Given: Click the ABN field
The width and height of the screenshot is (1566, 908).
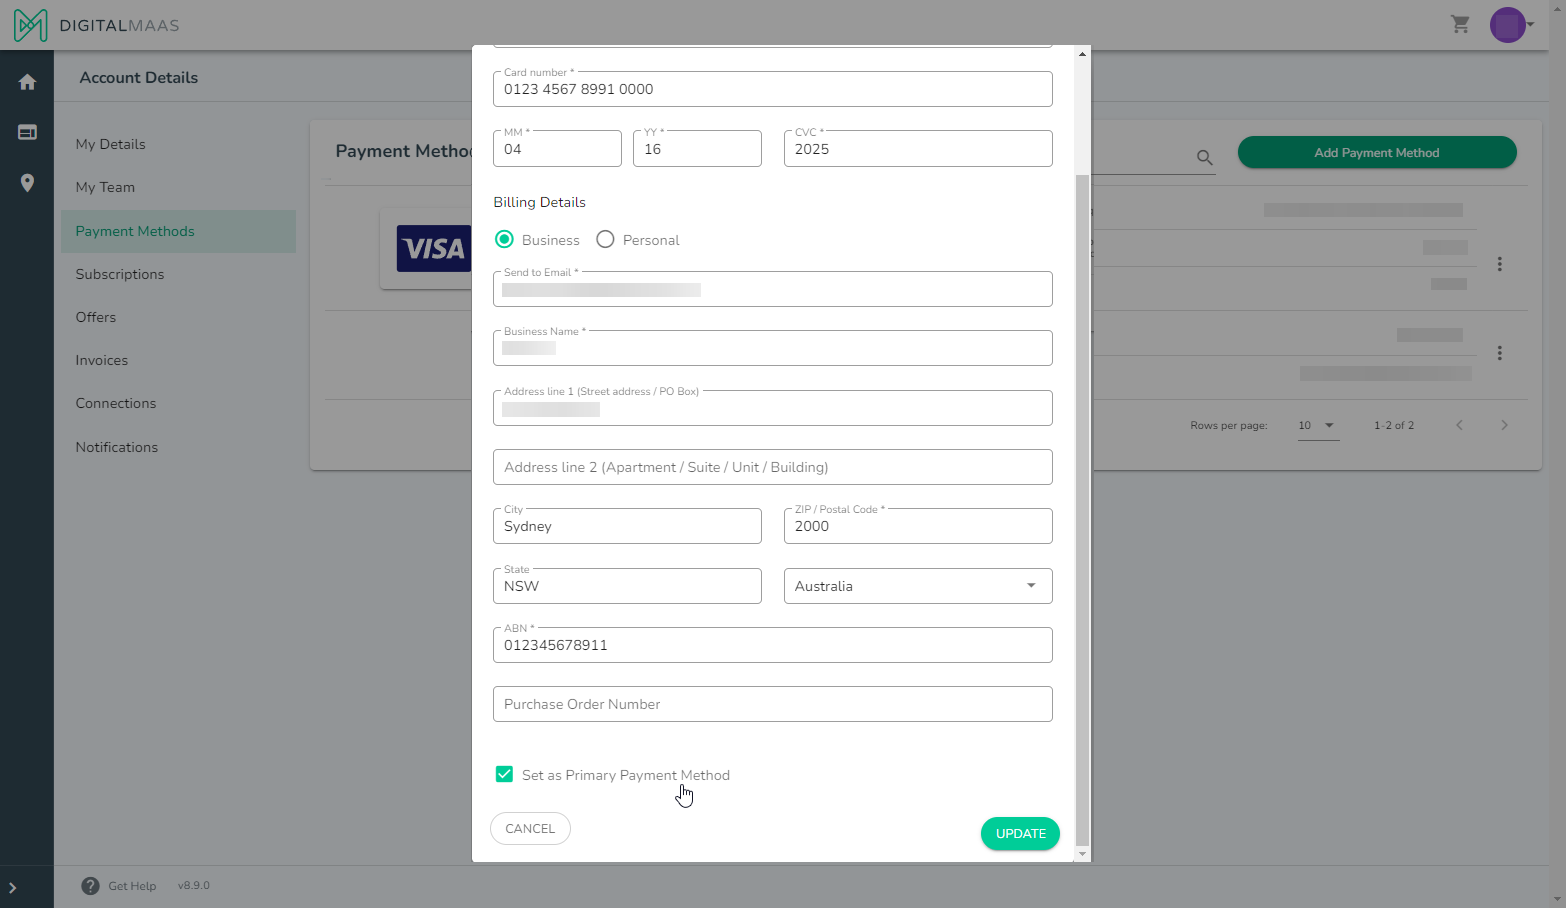Looking at the screenshot, I should pos(772,645).
